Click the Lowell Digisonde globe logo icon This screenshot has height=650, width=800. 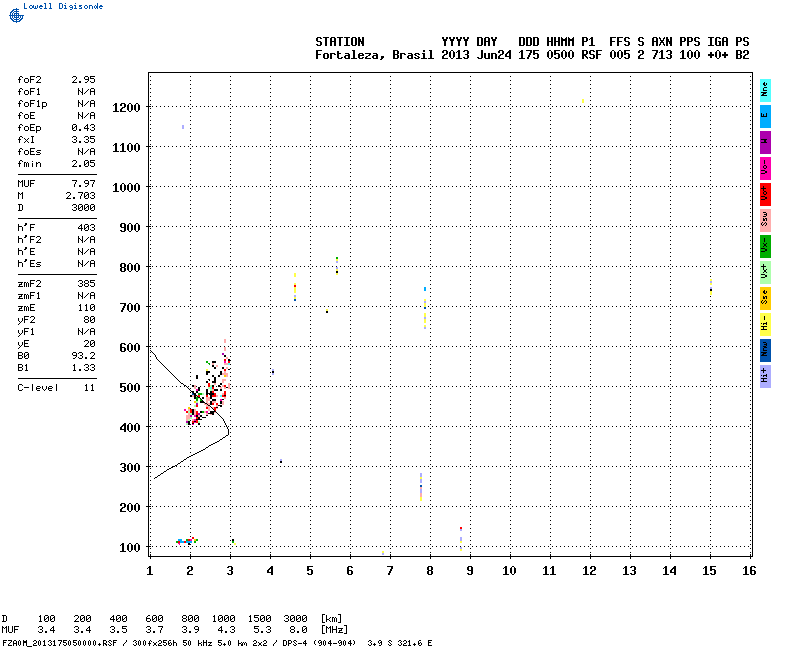click(16, 15)
